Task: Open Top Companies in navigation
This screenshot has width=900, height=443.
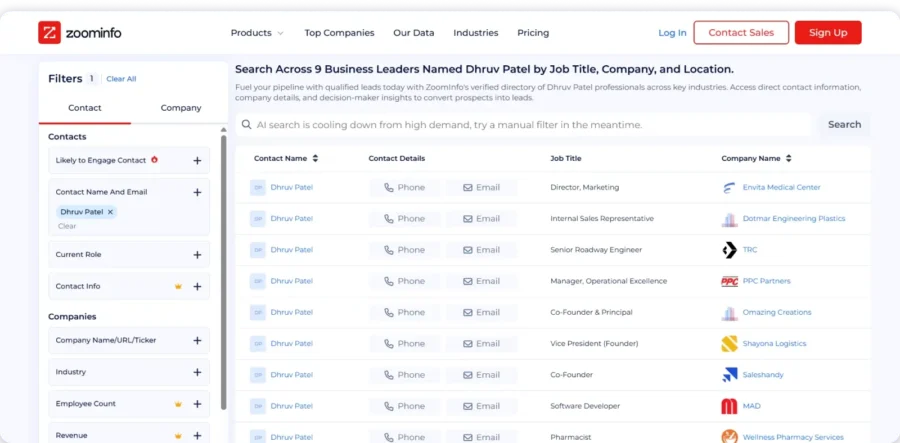Action: point(339,33)
